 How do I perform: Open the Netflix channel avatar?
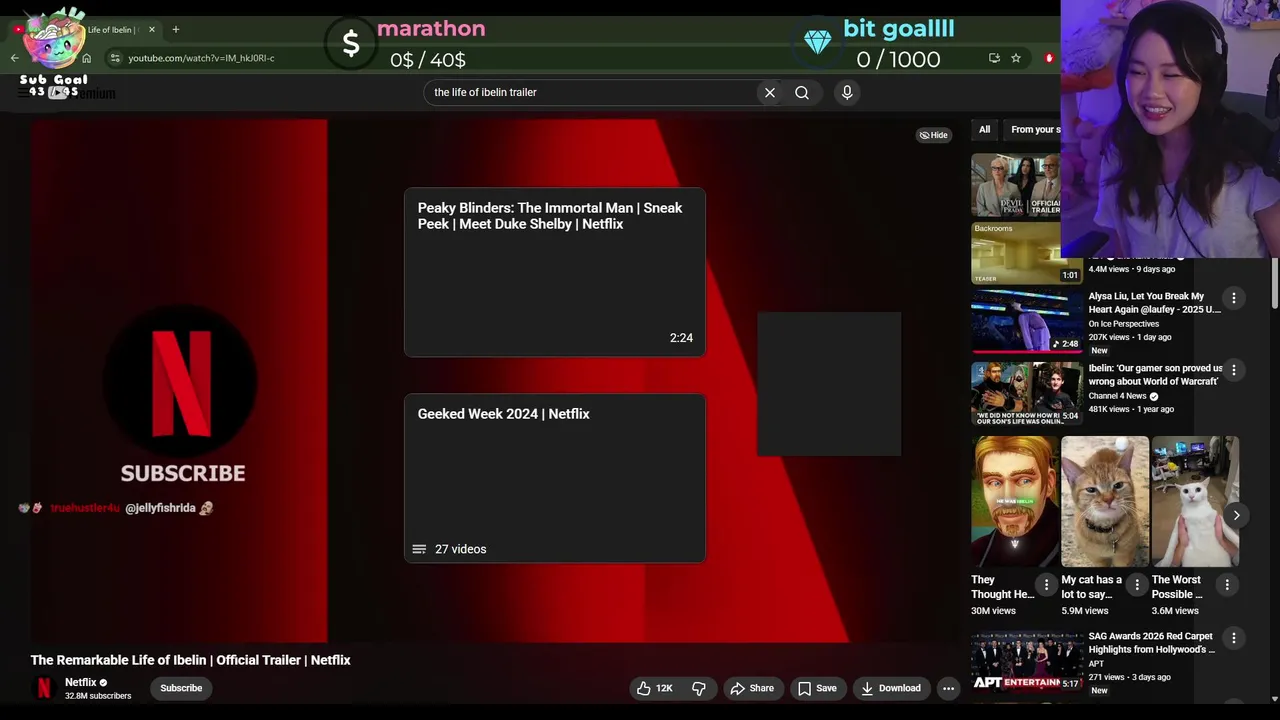(44, 688)
